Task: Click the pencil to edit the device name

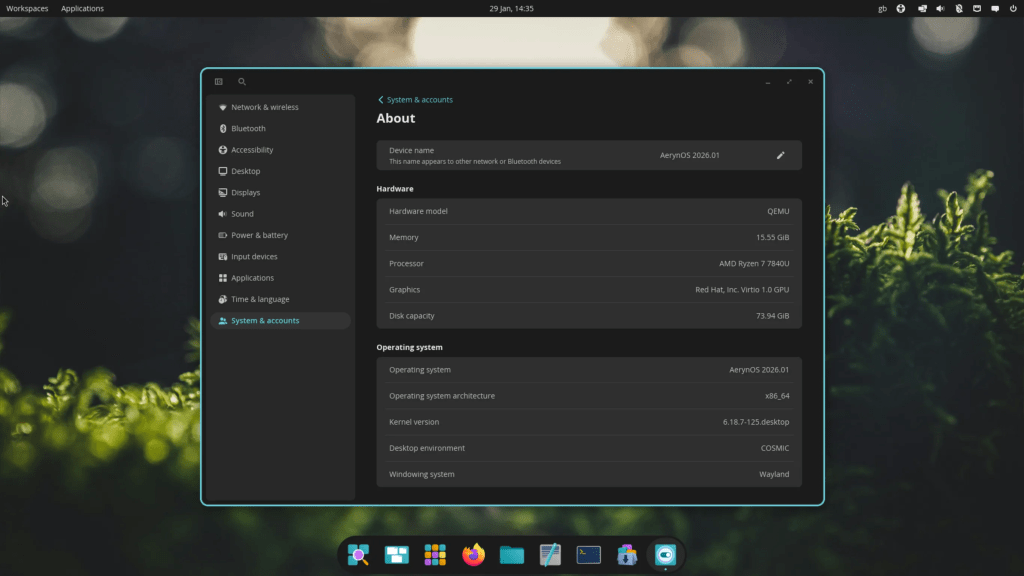Action: click(x=781, y=155)
